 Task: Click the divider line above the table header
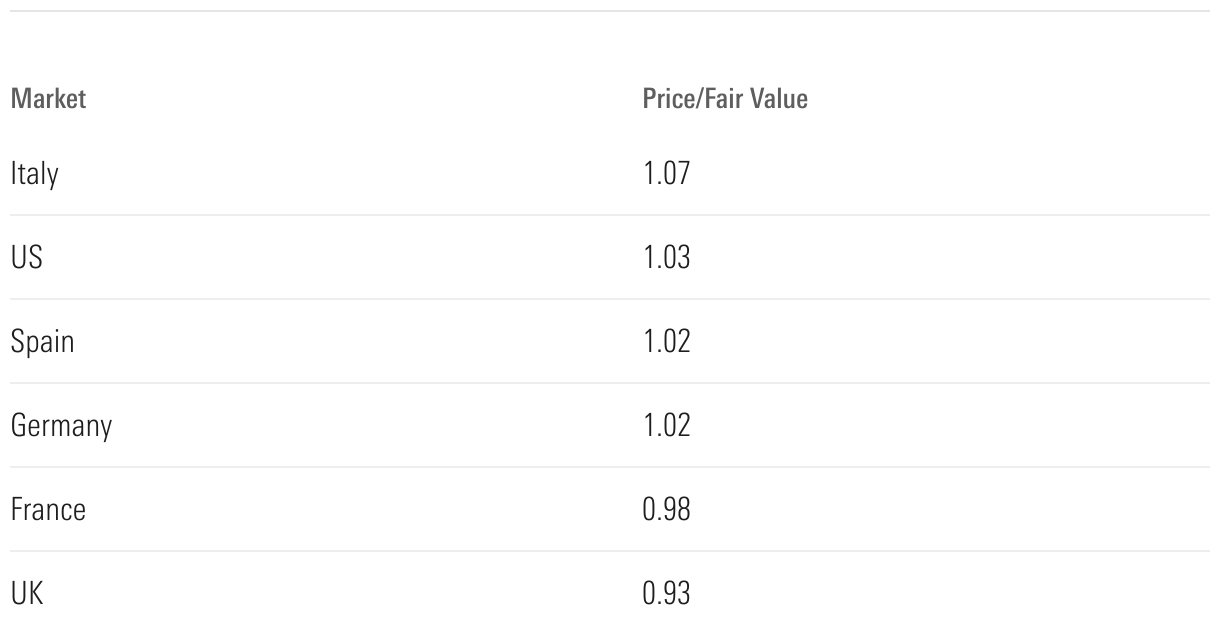click(610, 11)
